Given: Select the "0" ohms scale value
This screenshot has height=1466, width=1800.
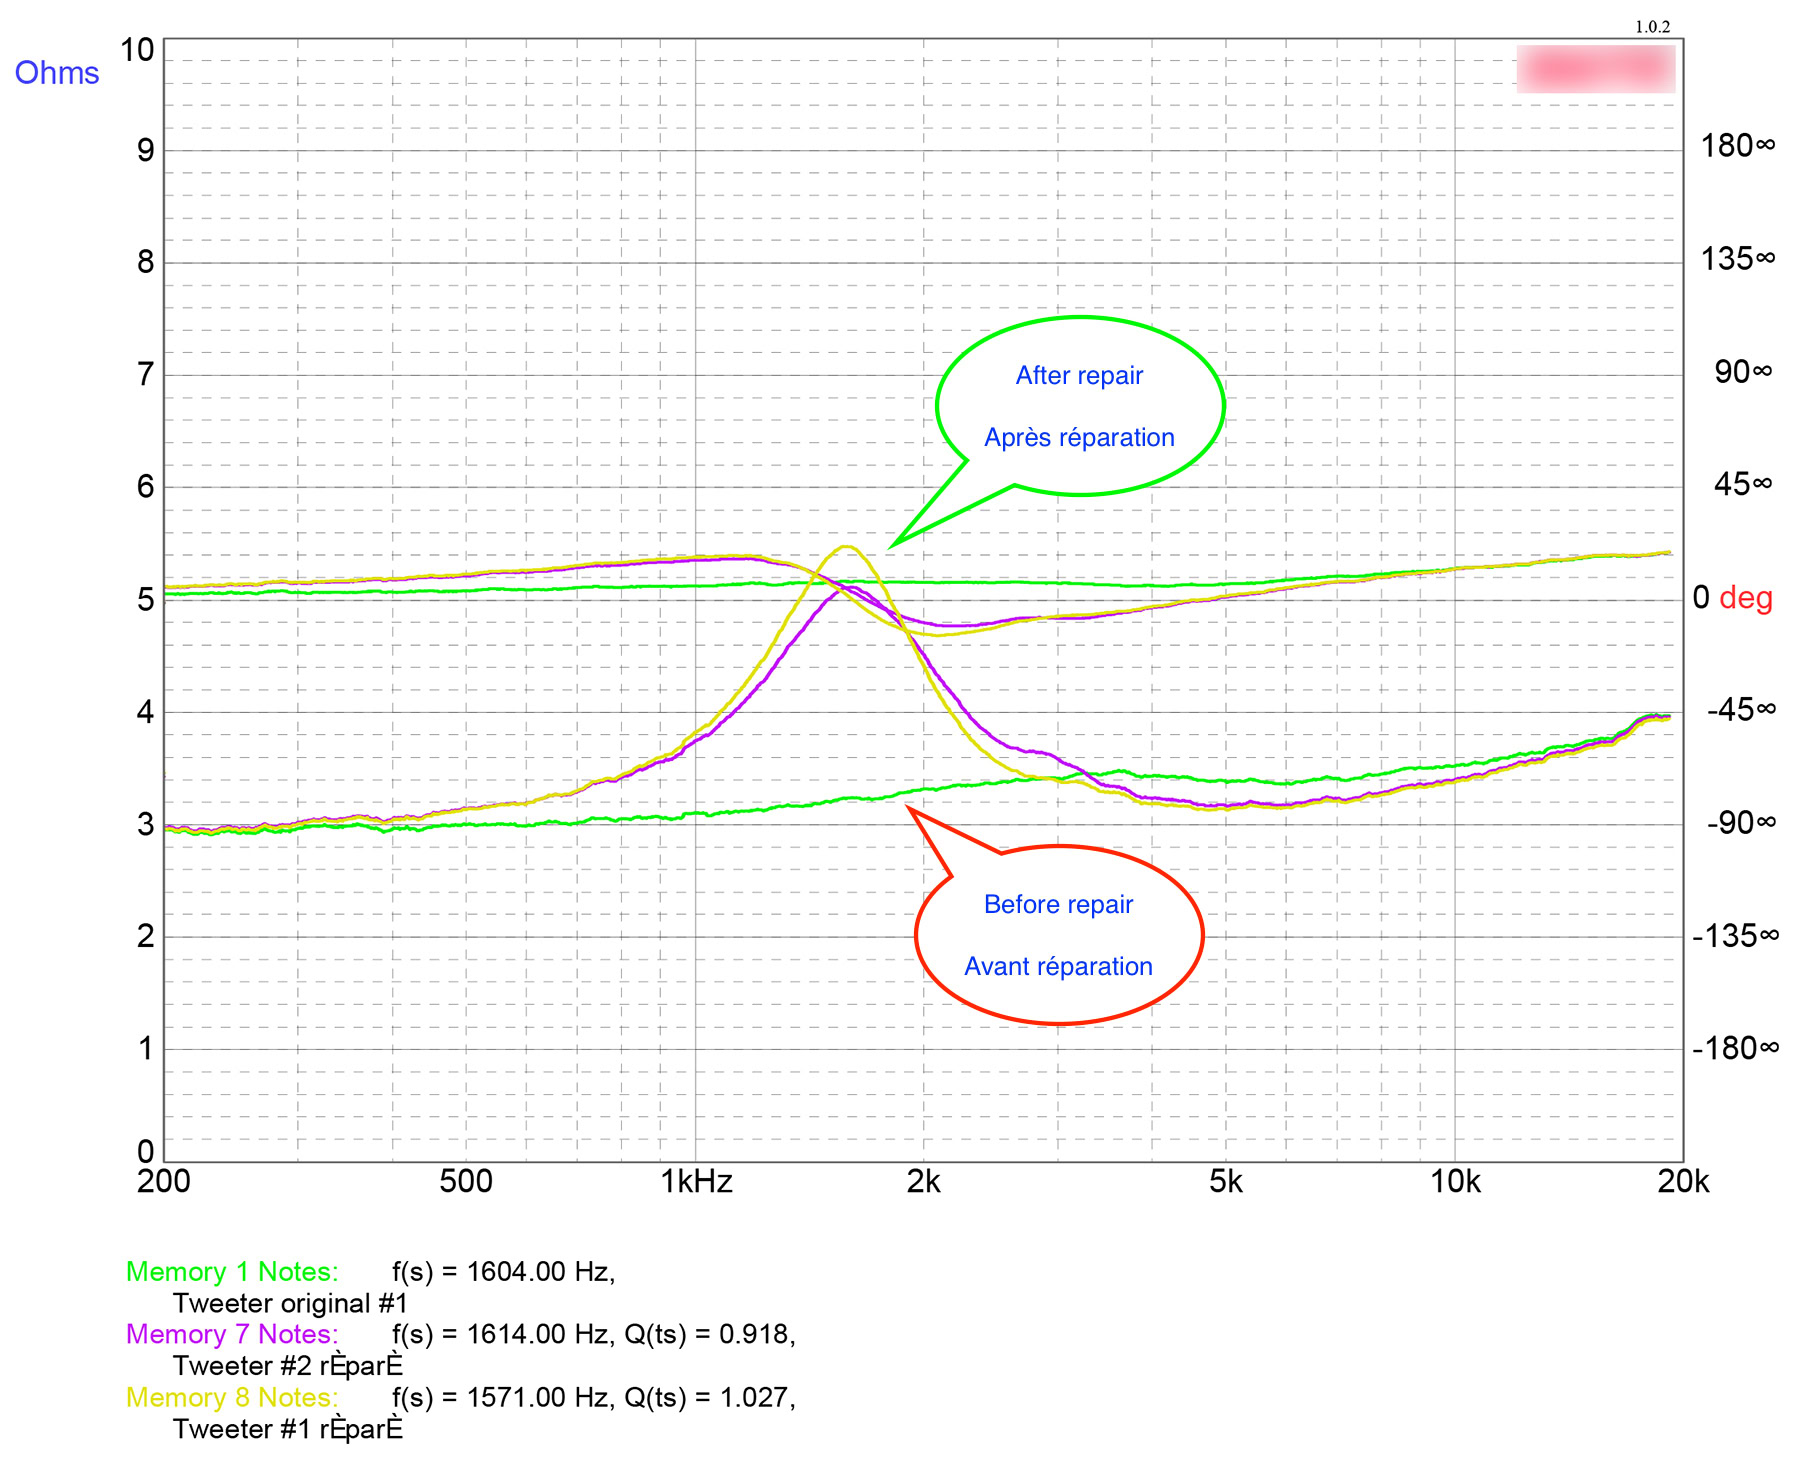Looking at the screenshot, I should (146, 1152).
